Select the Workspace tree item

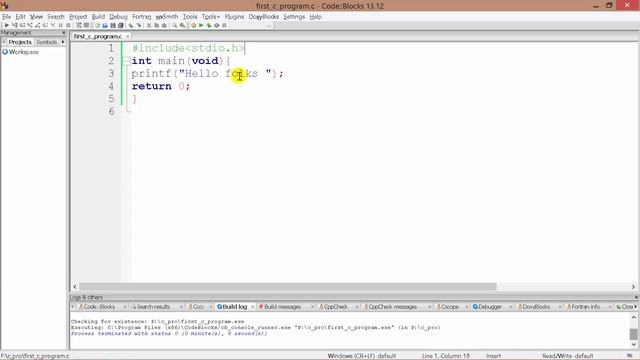[24, 52]
